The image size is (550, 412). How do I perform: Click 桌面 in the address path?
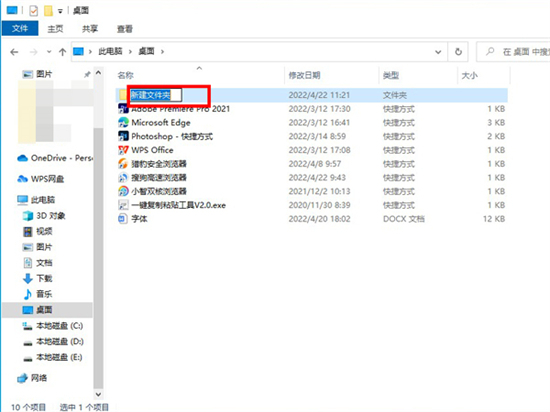[146, 52]
